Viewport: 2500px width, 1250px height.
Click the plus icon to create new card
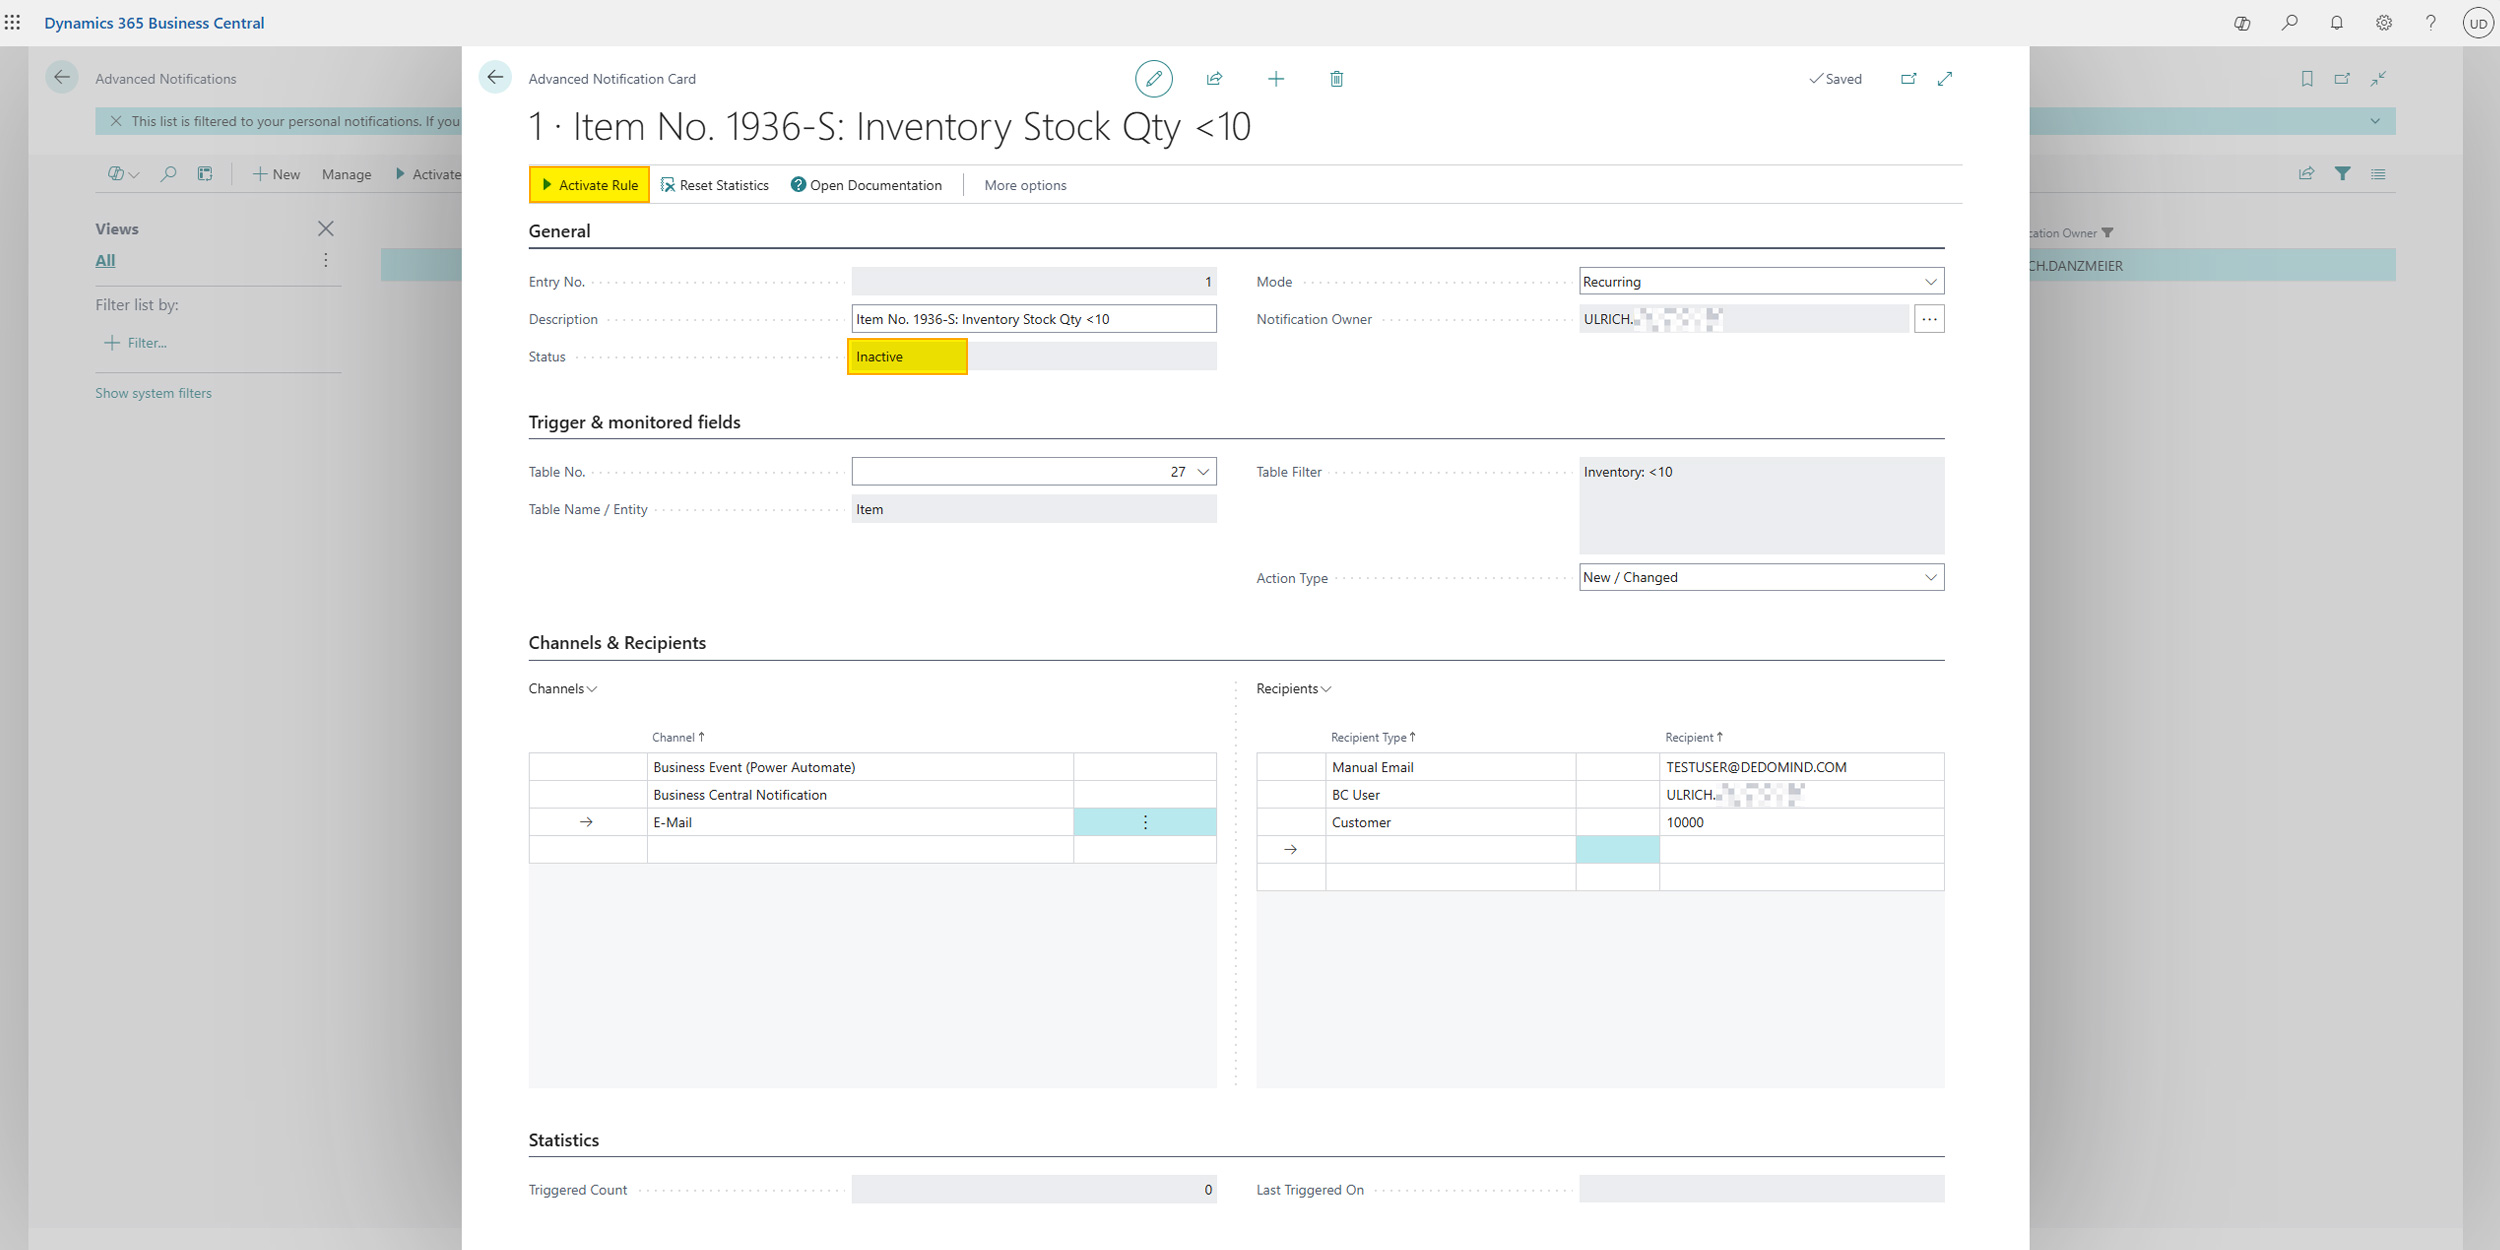(x=1275, y=79)
